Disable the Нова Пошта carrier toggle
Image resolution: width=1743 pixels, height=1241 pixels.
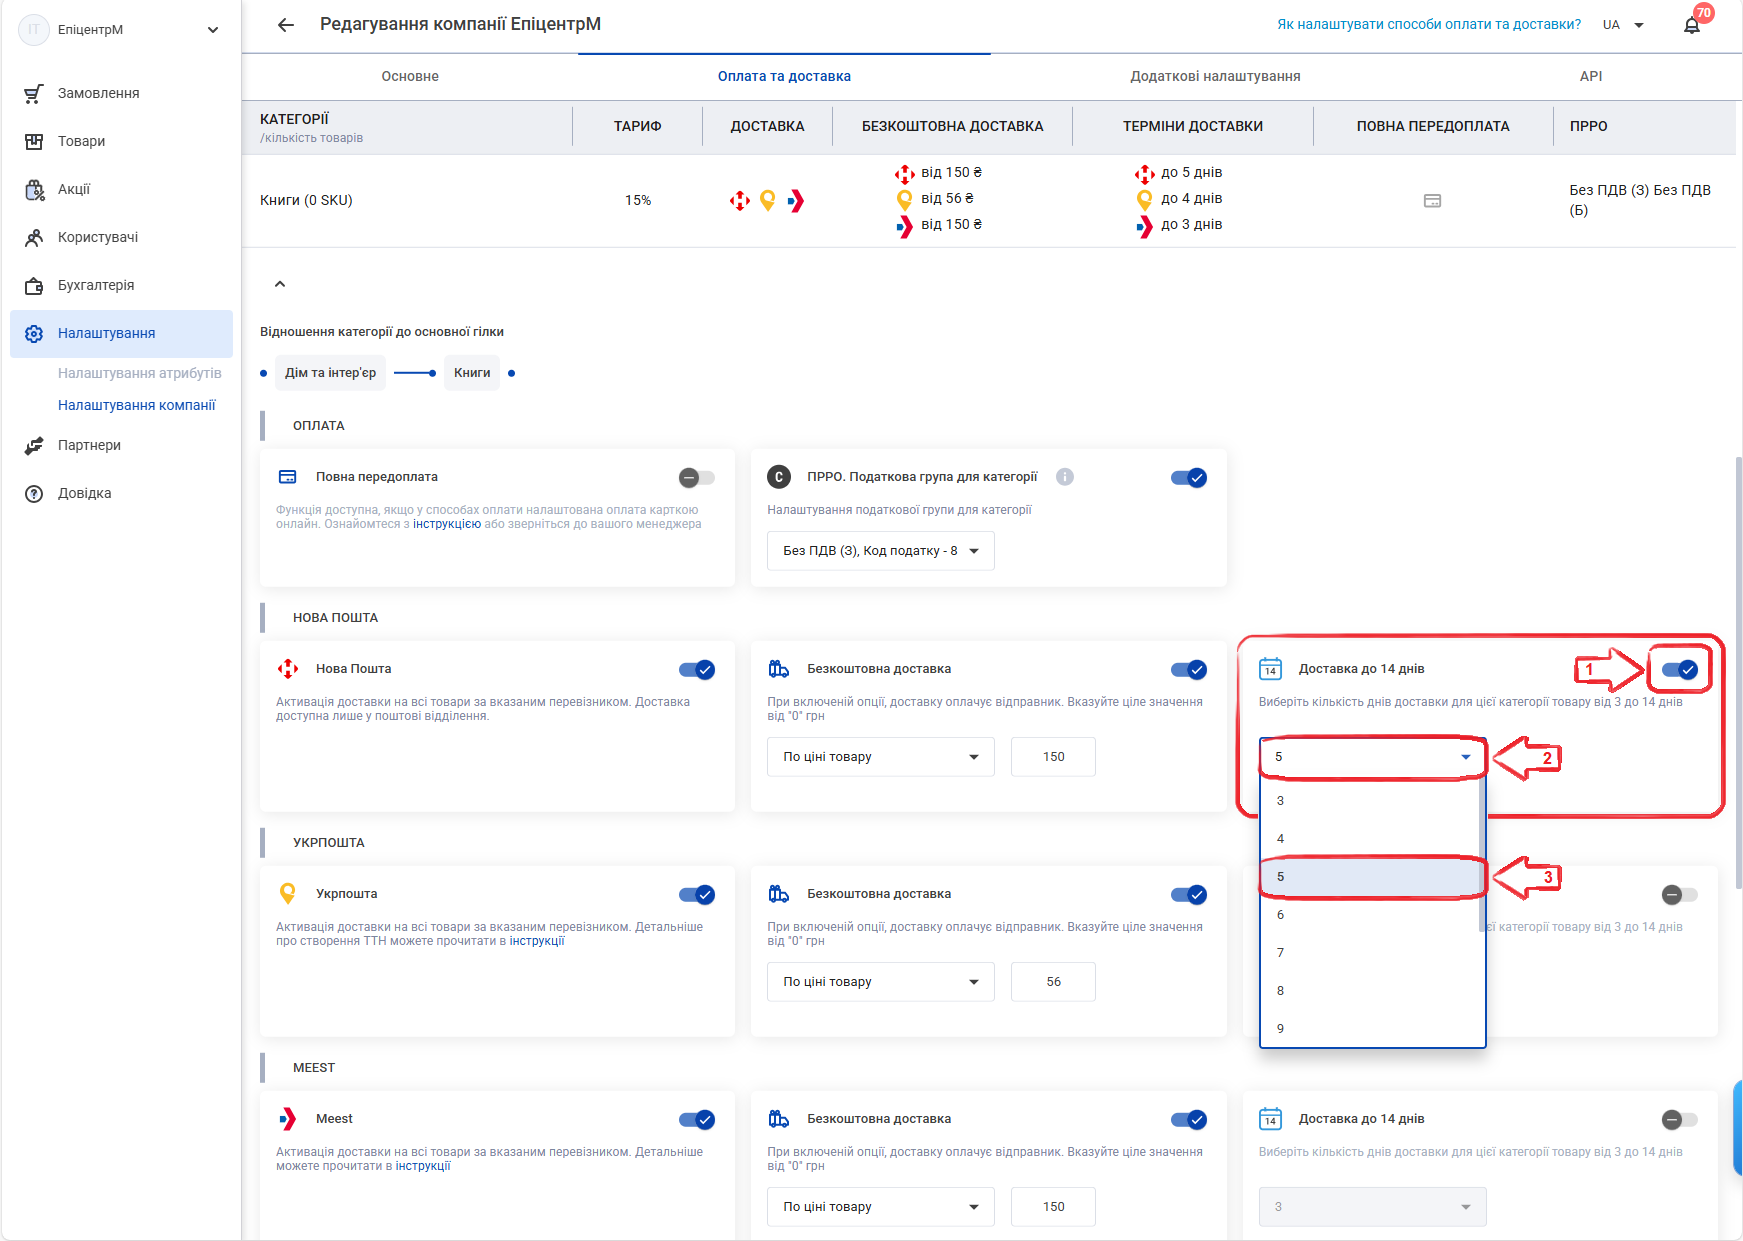point(697,670)
